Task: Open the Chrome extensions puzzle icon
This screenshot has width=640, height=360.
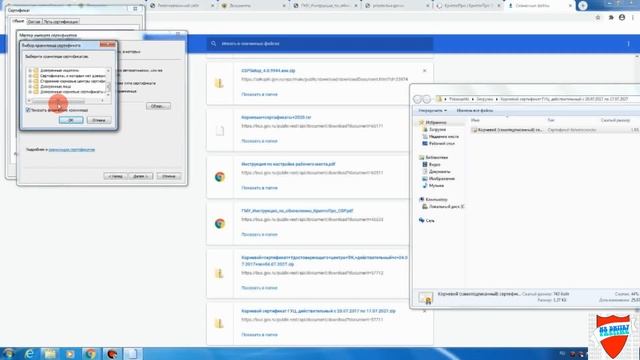Action: pyautogui.click(x=611, y=18)
